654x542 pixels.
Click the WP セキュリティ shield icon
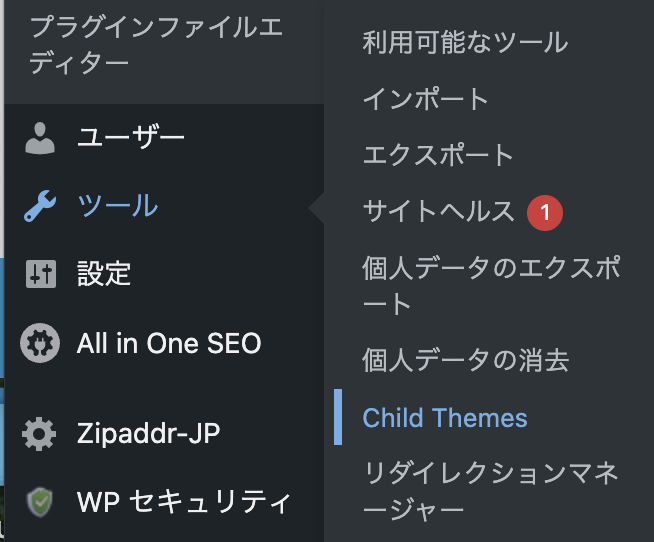point(40,501)
